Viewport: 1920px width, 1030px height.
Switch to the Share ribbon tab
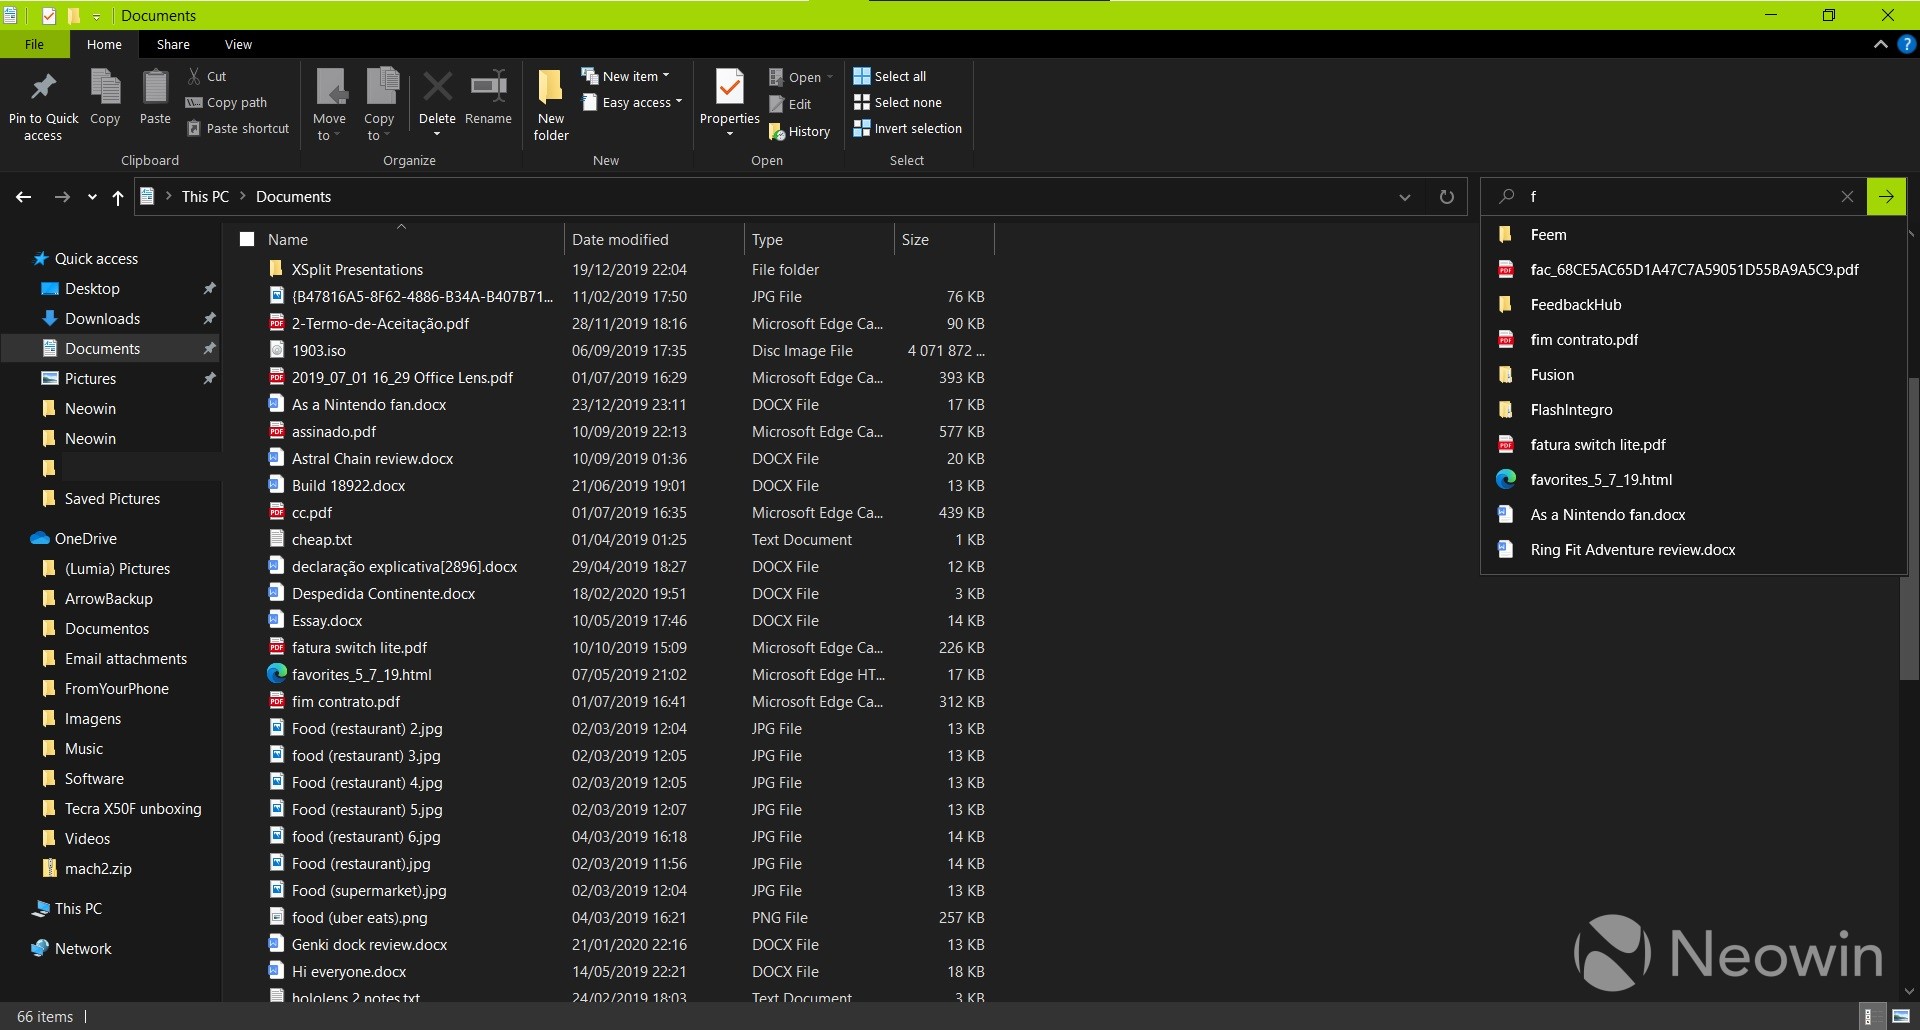tap(173, 44)
